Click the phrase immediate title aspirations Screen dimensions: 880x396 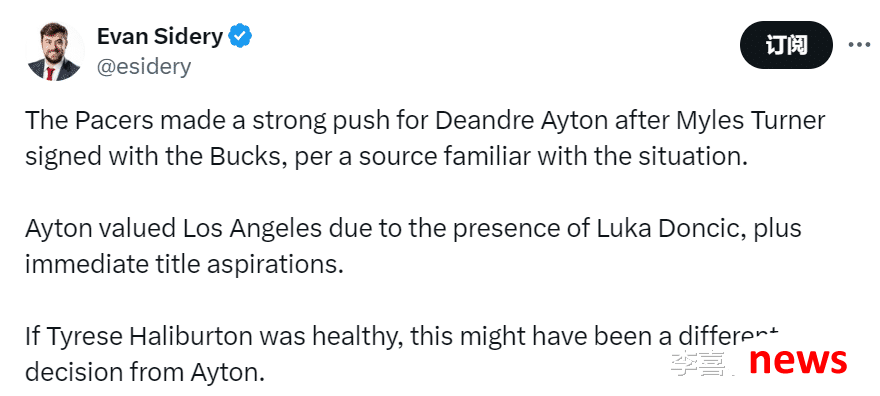tap(184, 265)
